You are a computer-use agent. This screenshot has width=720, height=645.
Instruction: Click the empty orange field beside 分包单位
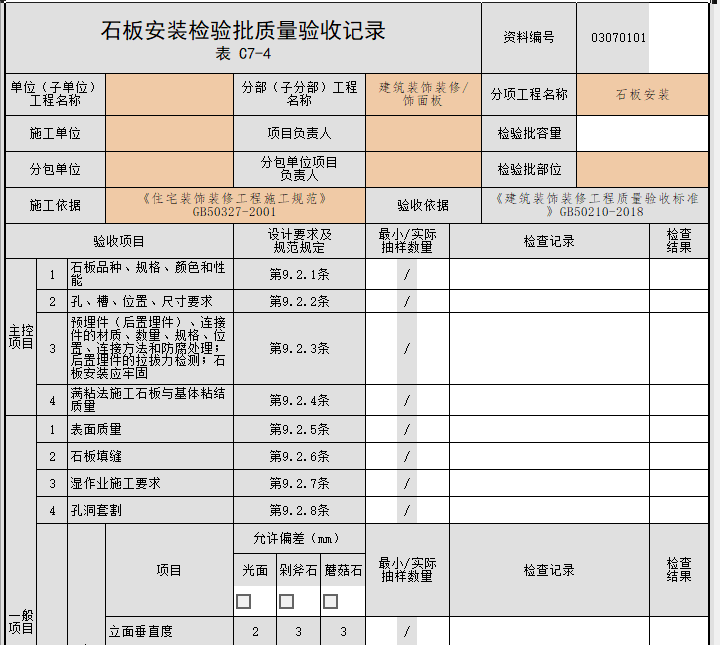[x=169, y=169]
